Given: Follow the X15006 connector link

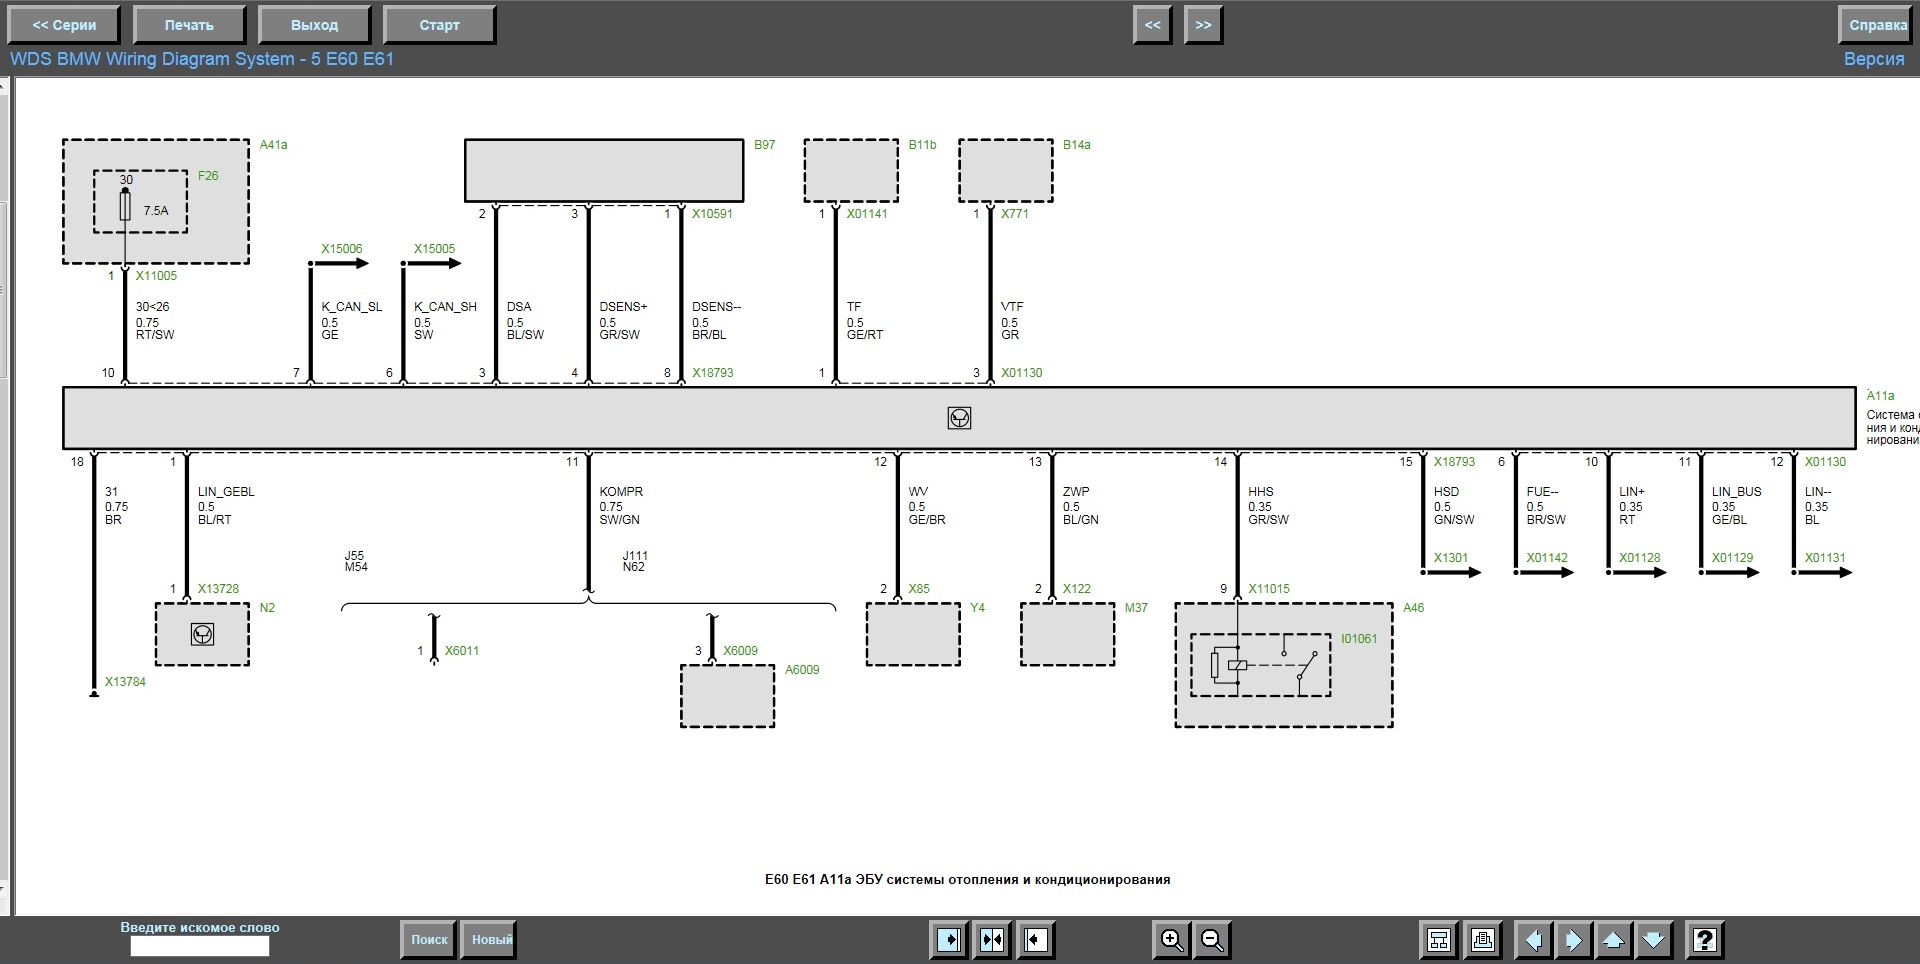Looking at the screenshot, I should pos(341,249).
